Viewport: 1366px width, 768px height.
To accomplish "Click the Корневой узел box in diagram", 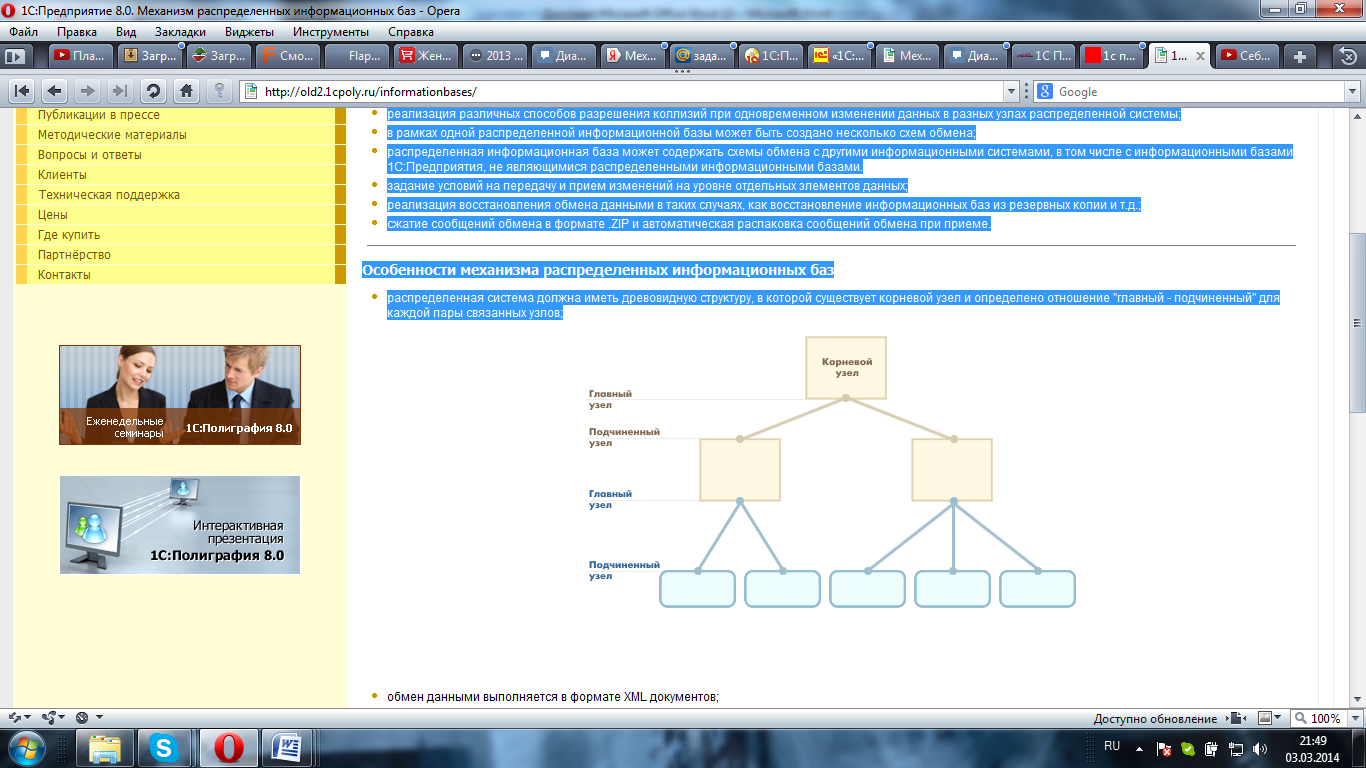I will point(846,367).
